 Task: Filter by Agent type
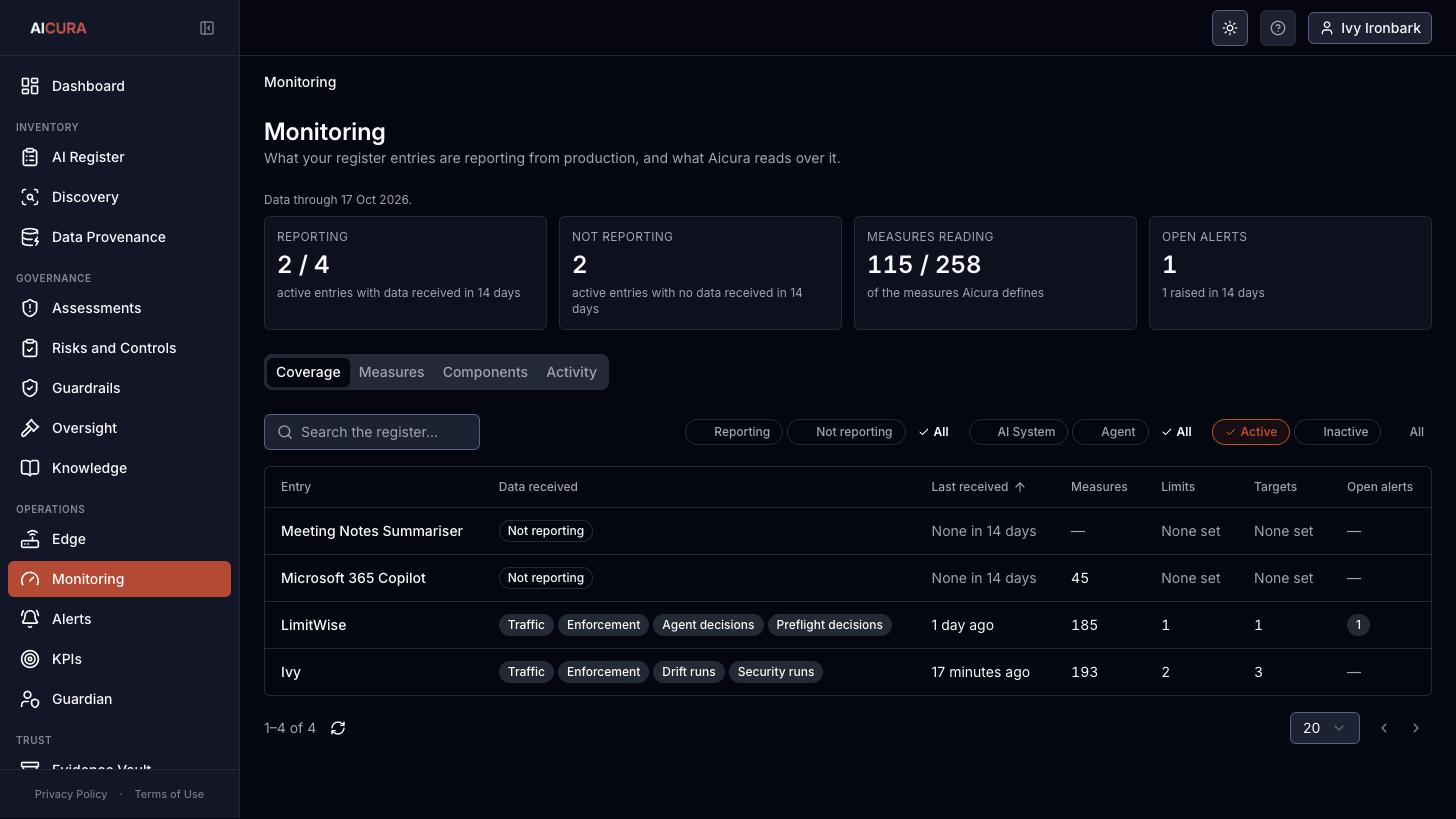1110,432
